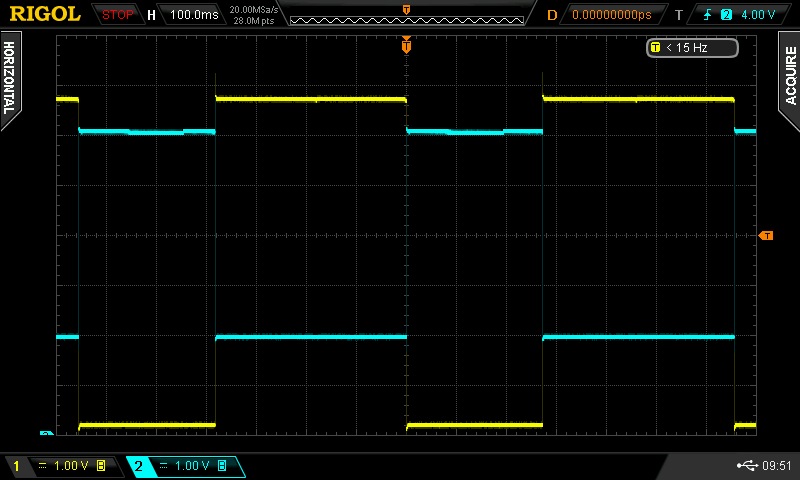This screenshot has width=800, height=480.
Task: Click the 4.00 V trigger level value
Action: tap(757, 15)
